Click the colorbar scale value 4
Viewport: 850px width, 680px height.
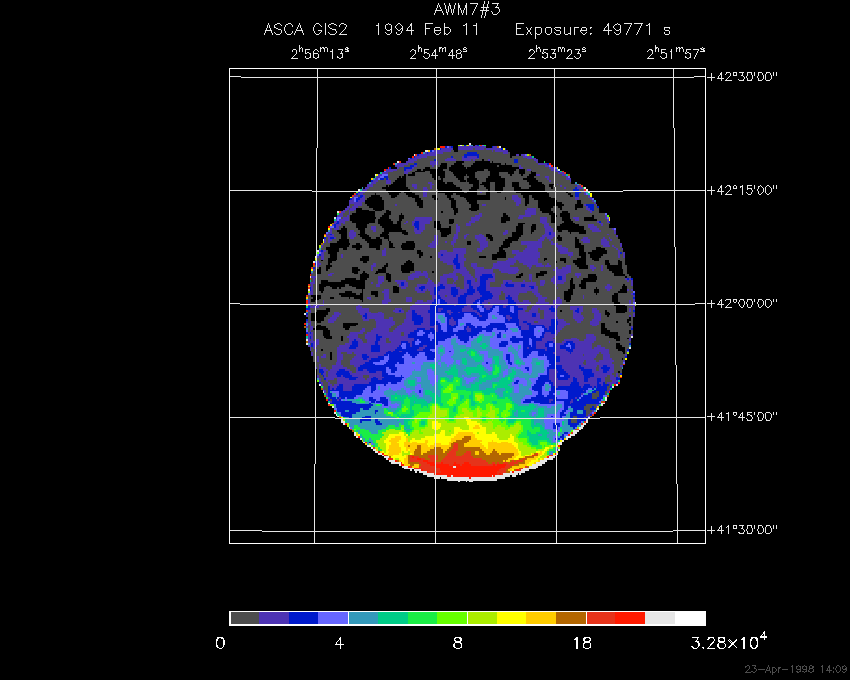(x=339, y=644)
